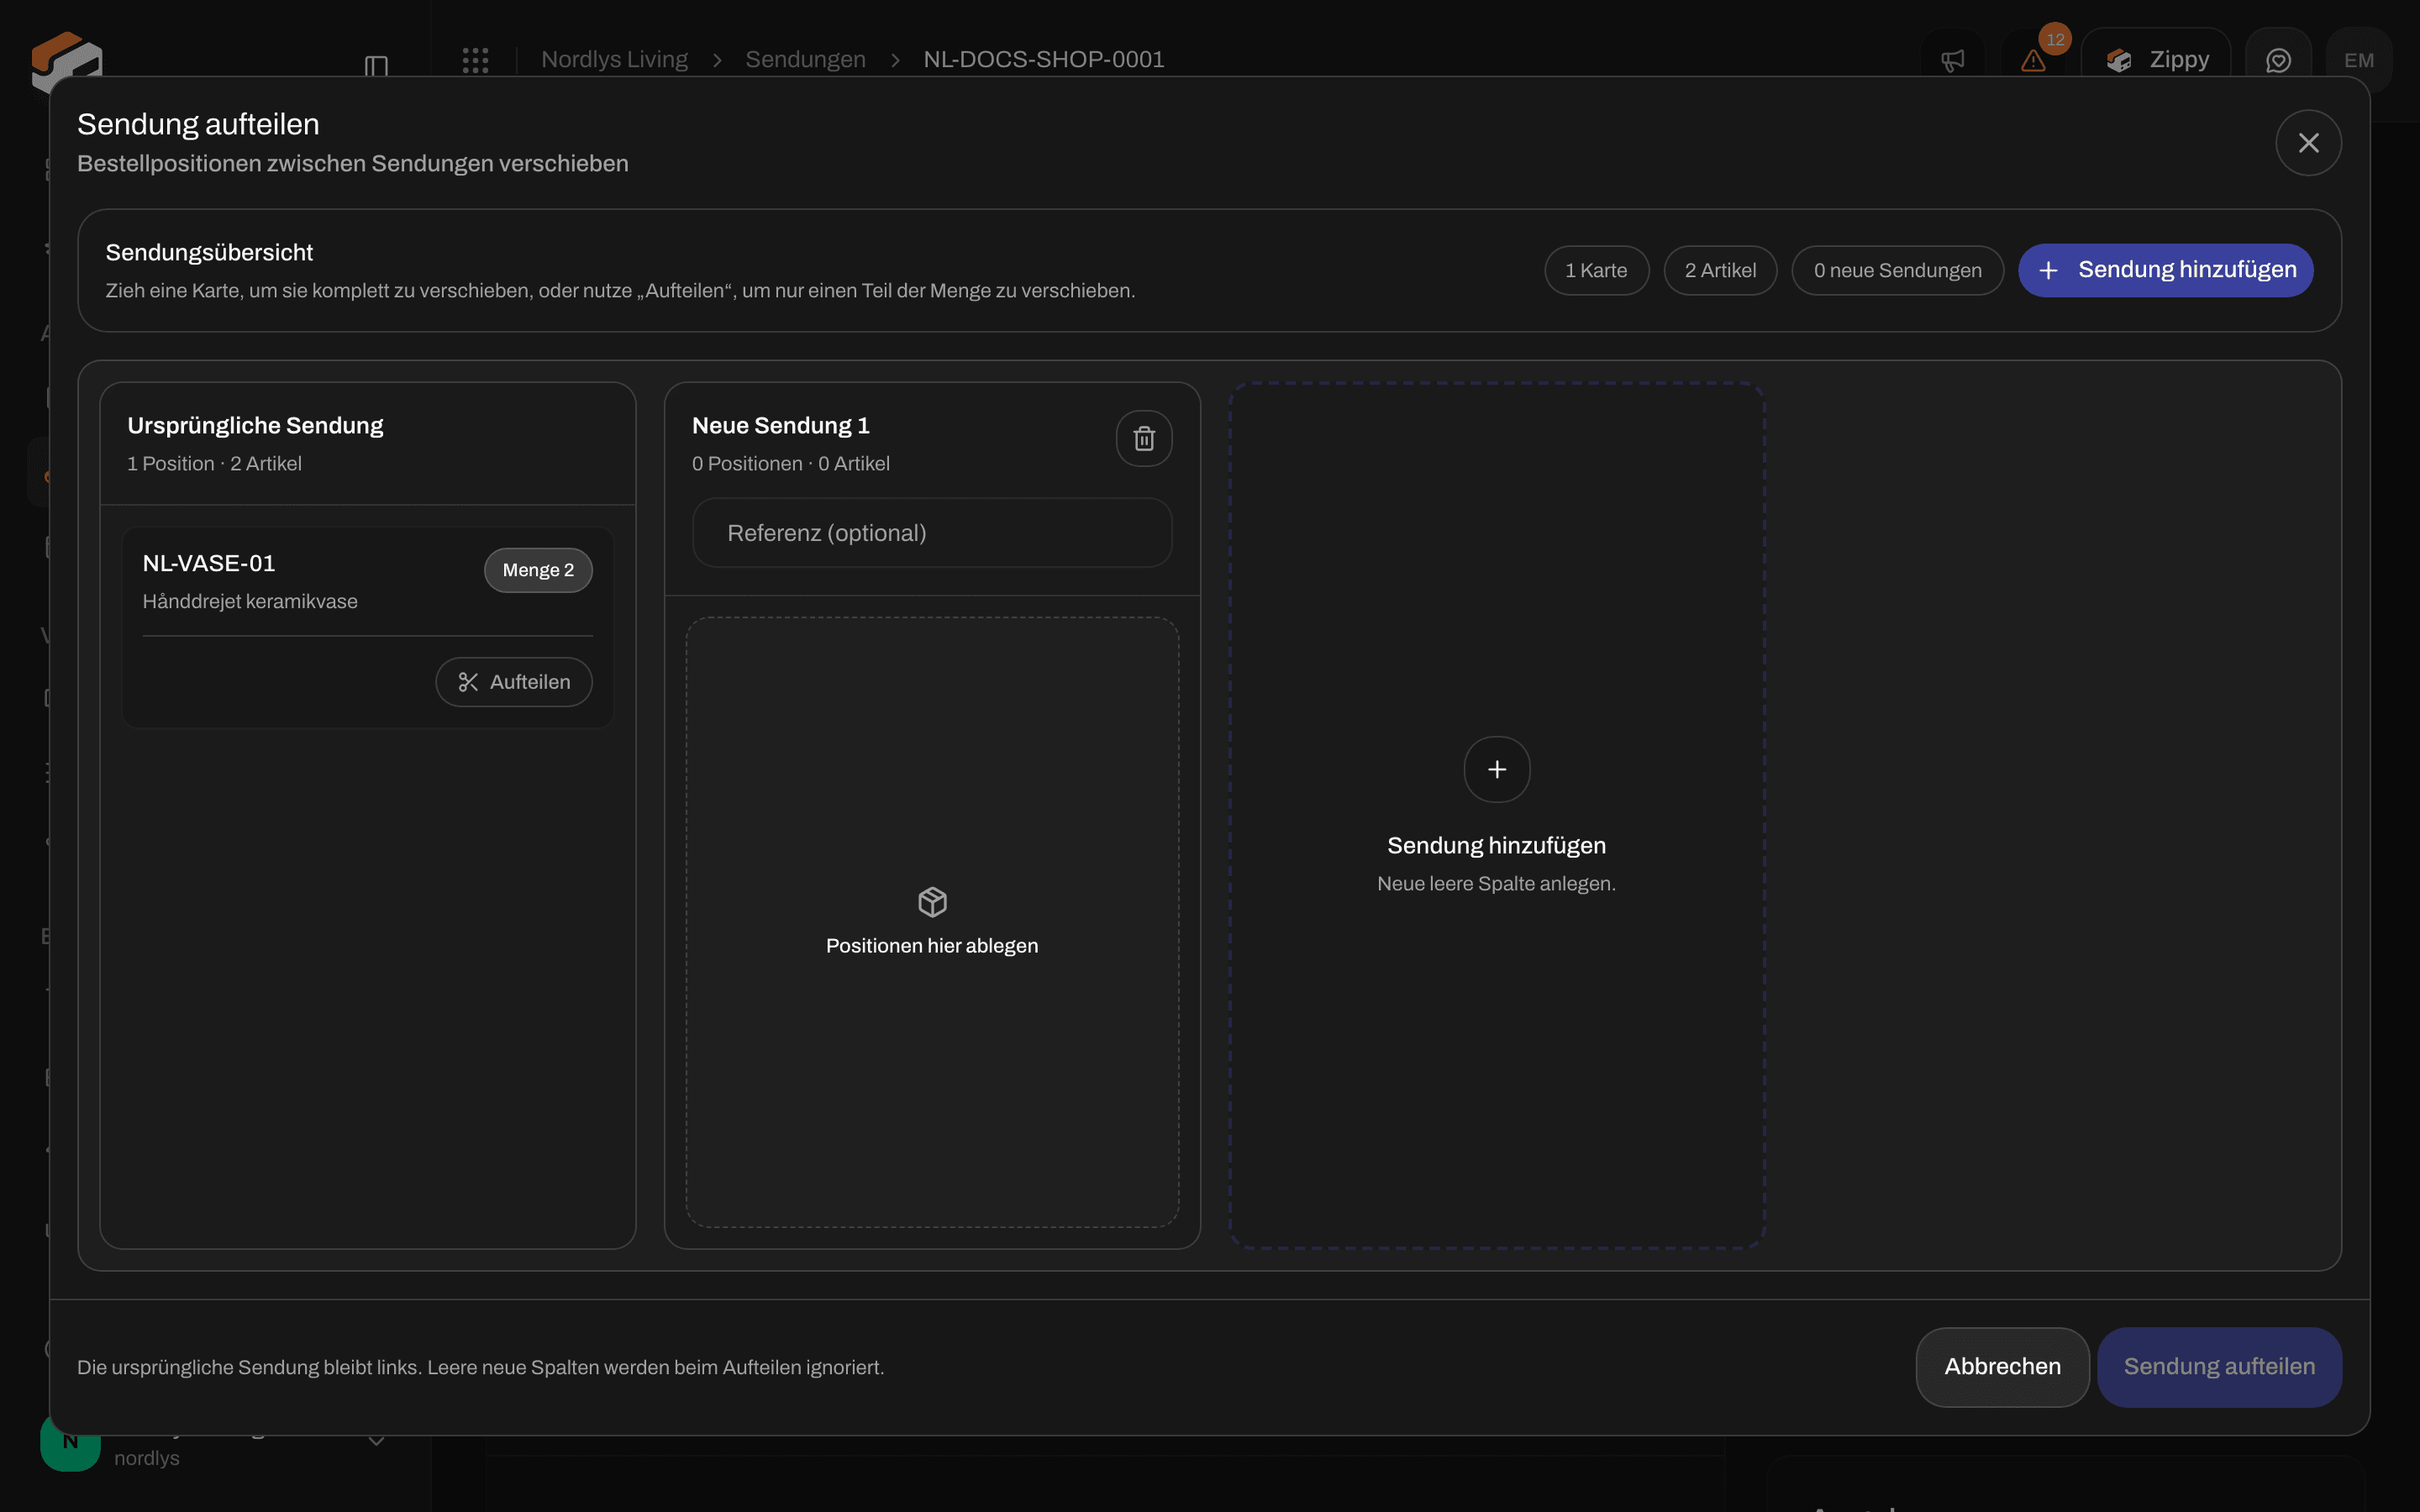Delete Neue Sendung 1 with trash icon
2420x1512 pixels.
1144,438
